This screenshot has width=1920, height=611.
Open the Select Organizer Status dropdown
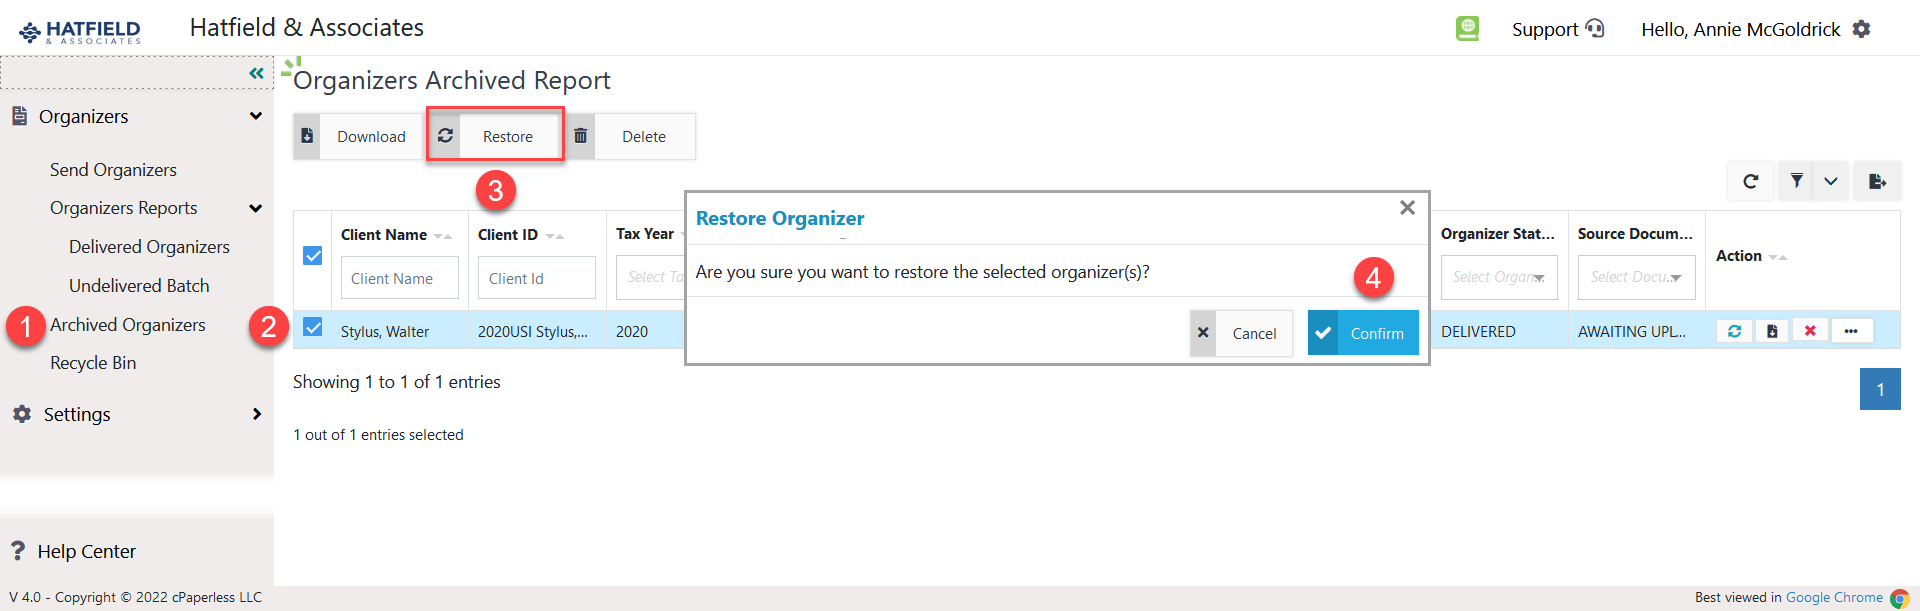point(1498,277)
